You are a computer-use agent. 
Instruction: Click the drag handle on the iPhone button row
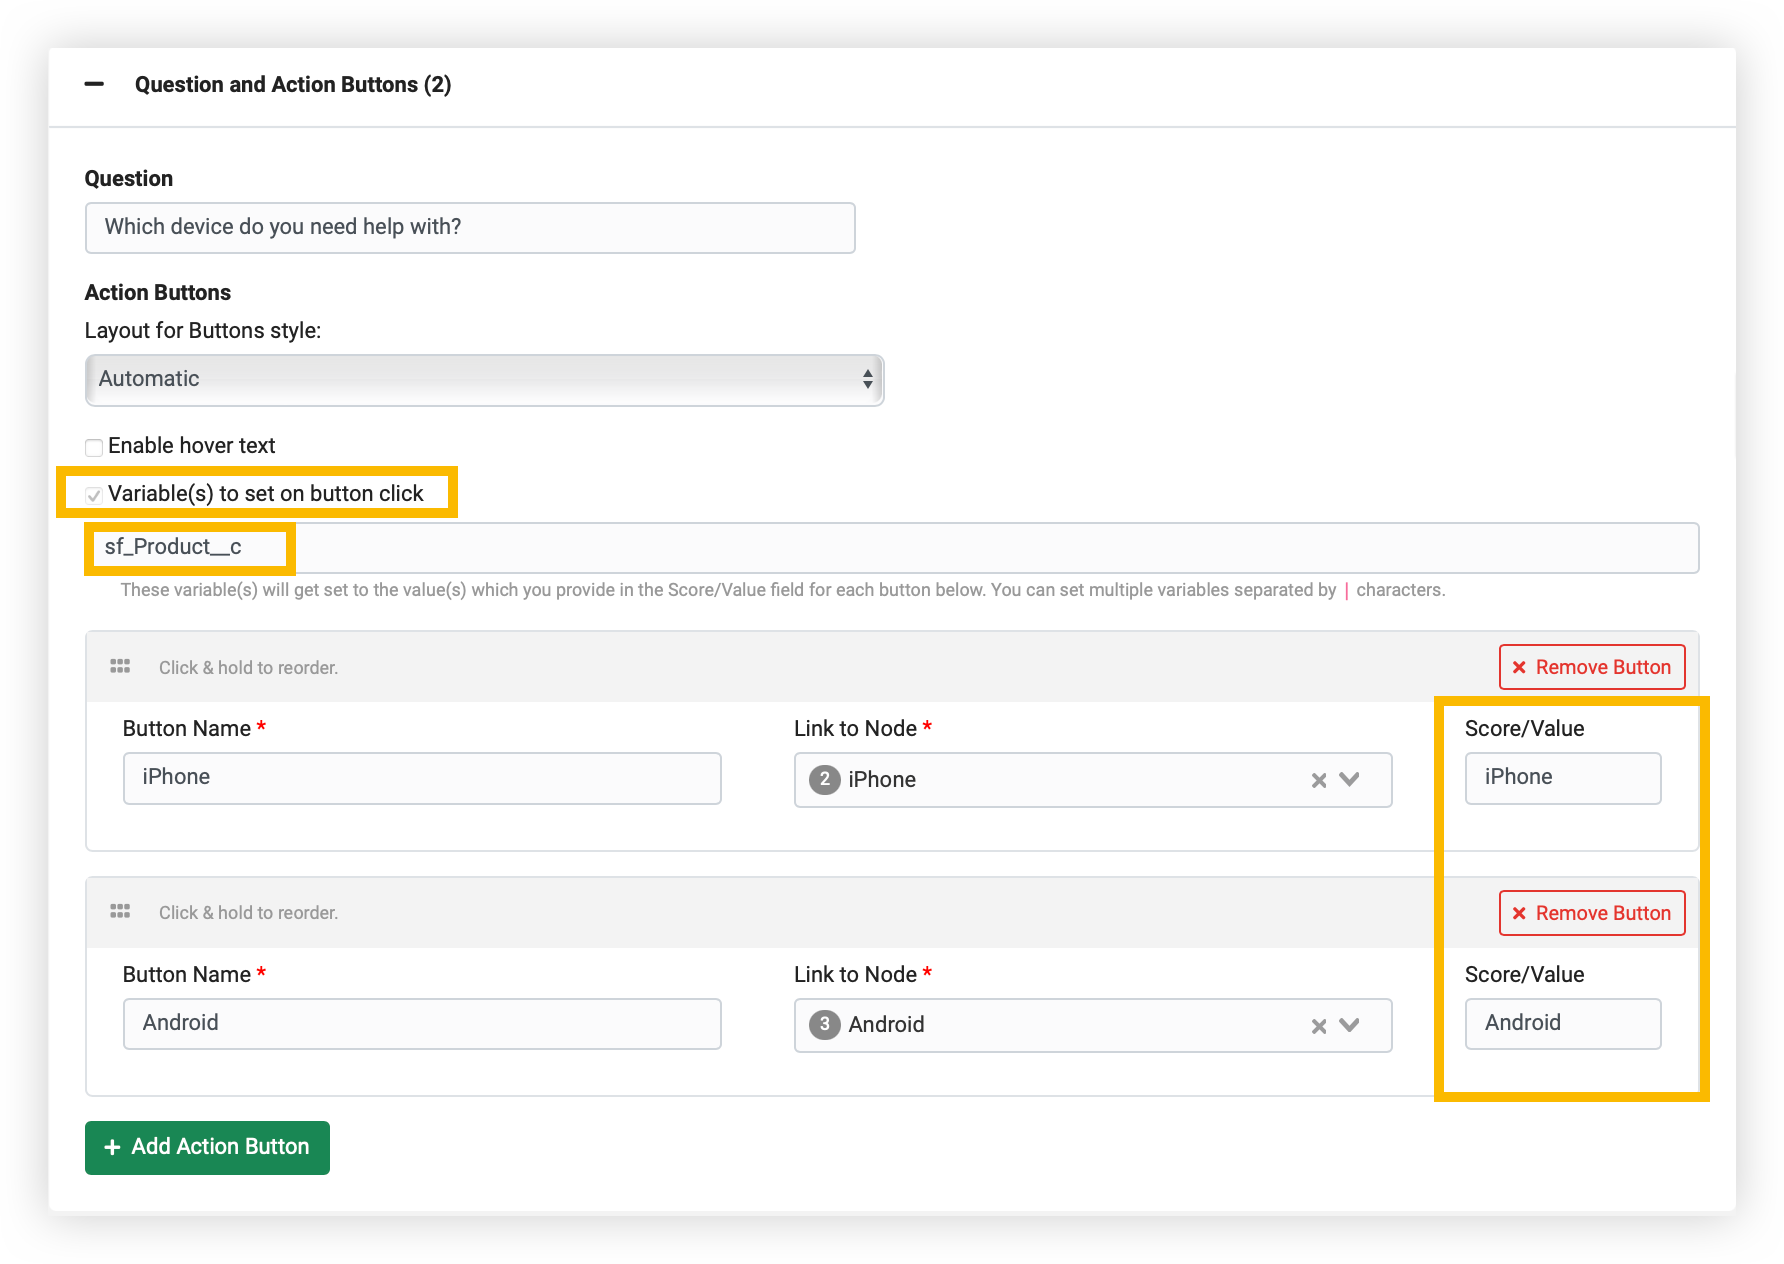pos(120,665)
